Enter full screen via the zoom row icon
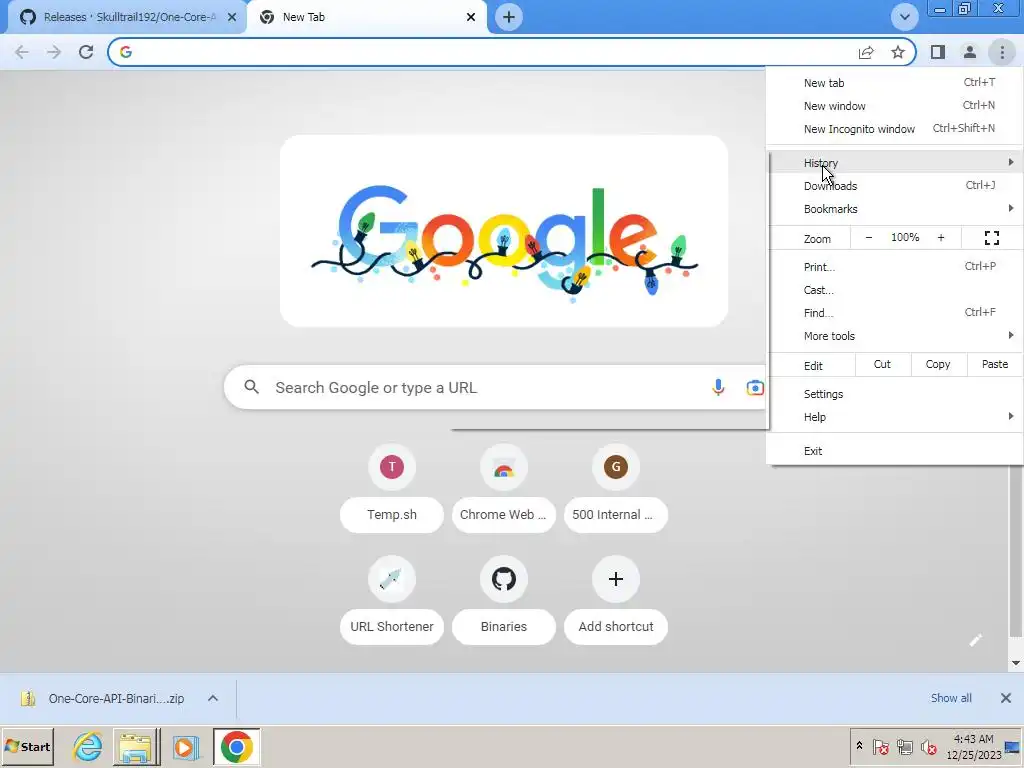The width and height of the screenshot is (1024, 768). point(991,238)
